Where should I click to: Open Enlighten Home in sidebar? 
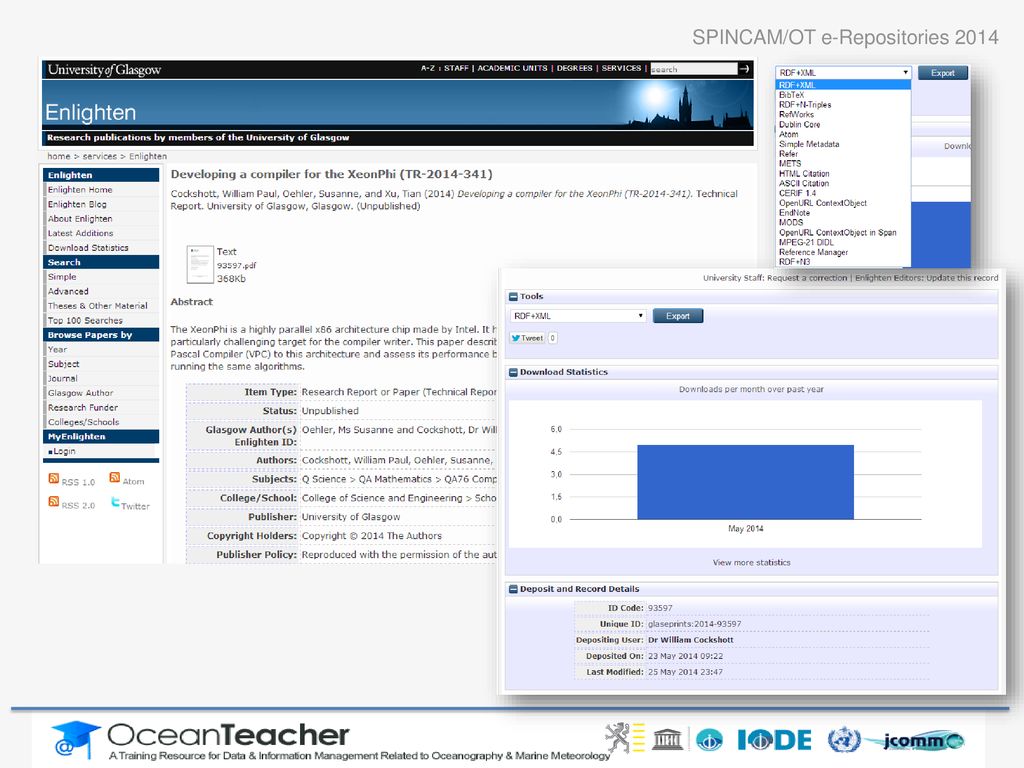(80, 189)
